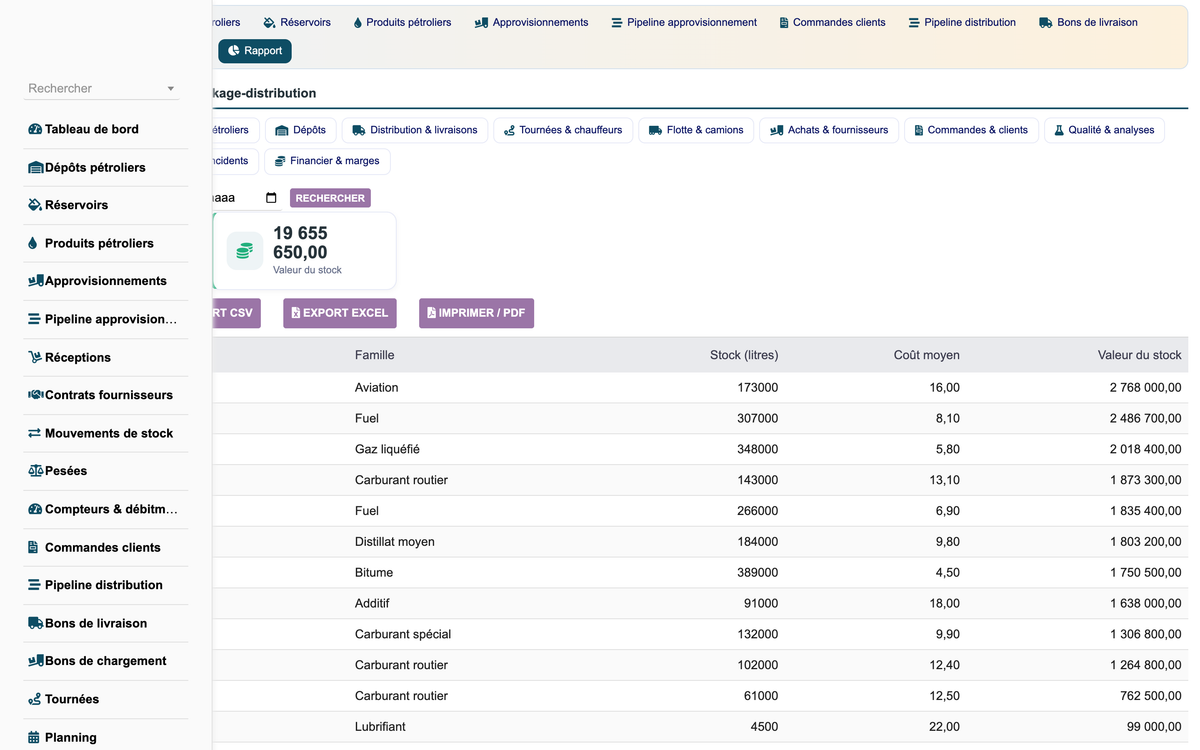
Task: Switch to Achats & fournisseurs tab
Action: click(829, 130)
